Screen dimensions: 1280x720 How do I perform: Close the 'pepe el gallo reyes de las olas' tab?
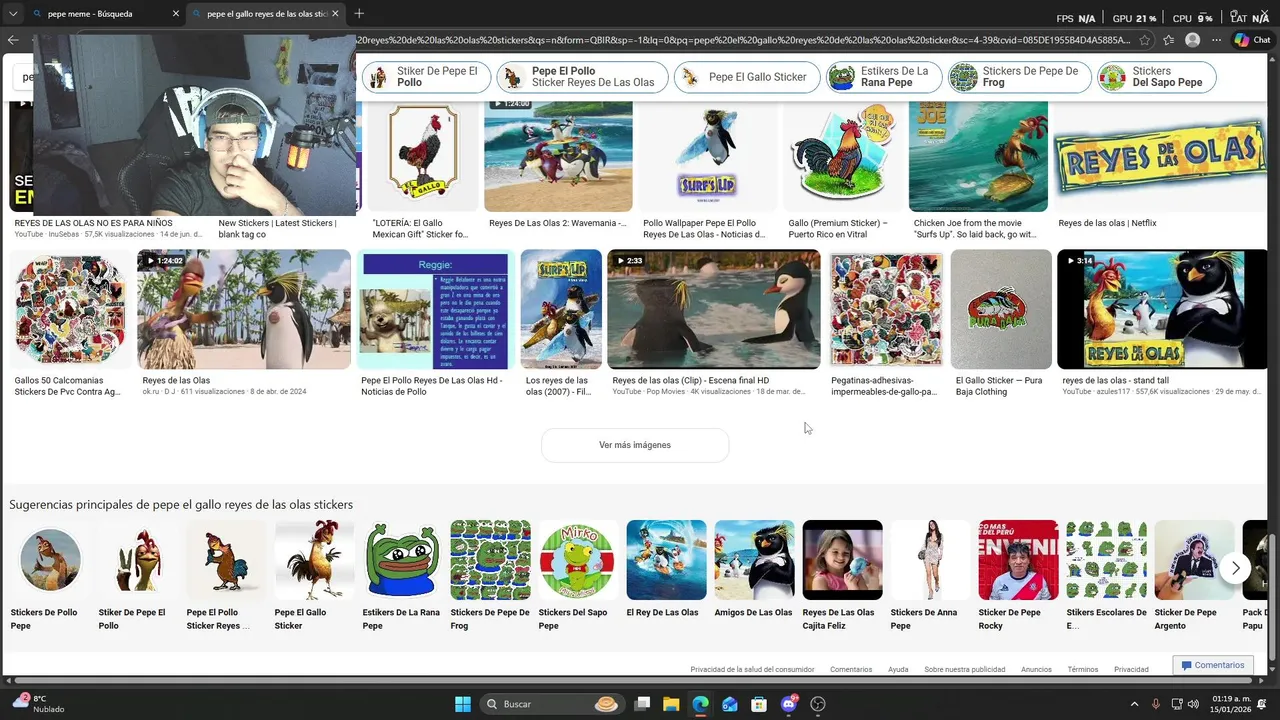(335, 14)
